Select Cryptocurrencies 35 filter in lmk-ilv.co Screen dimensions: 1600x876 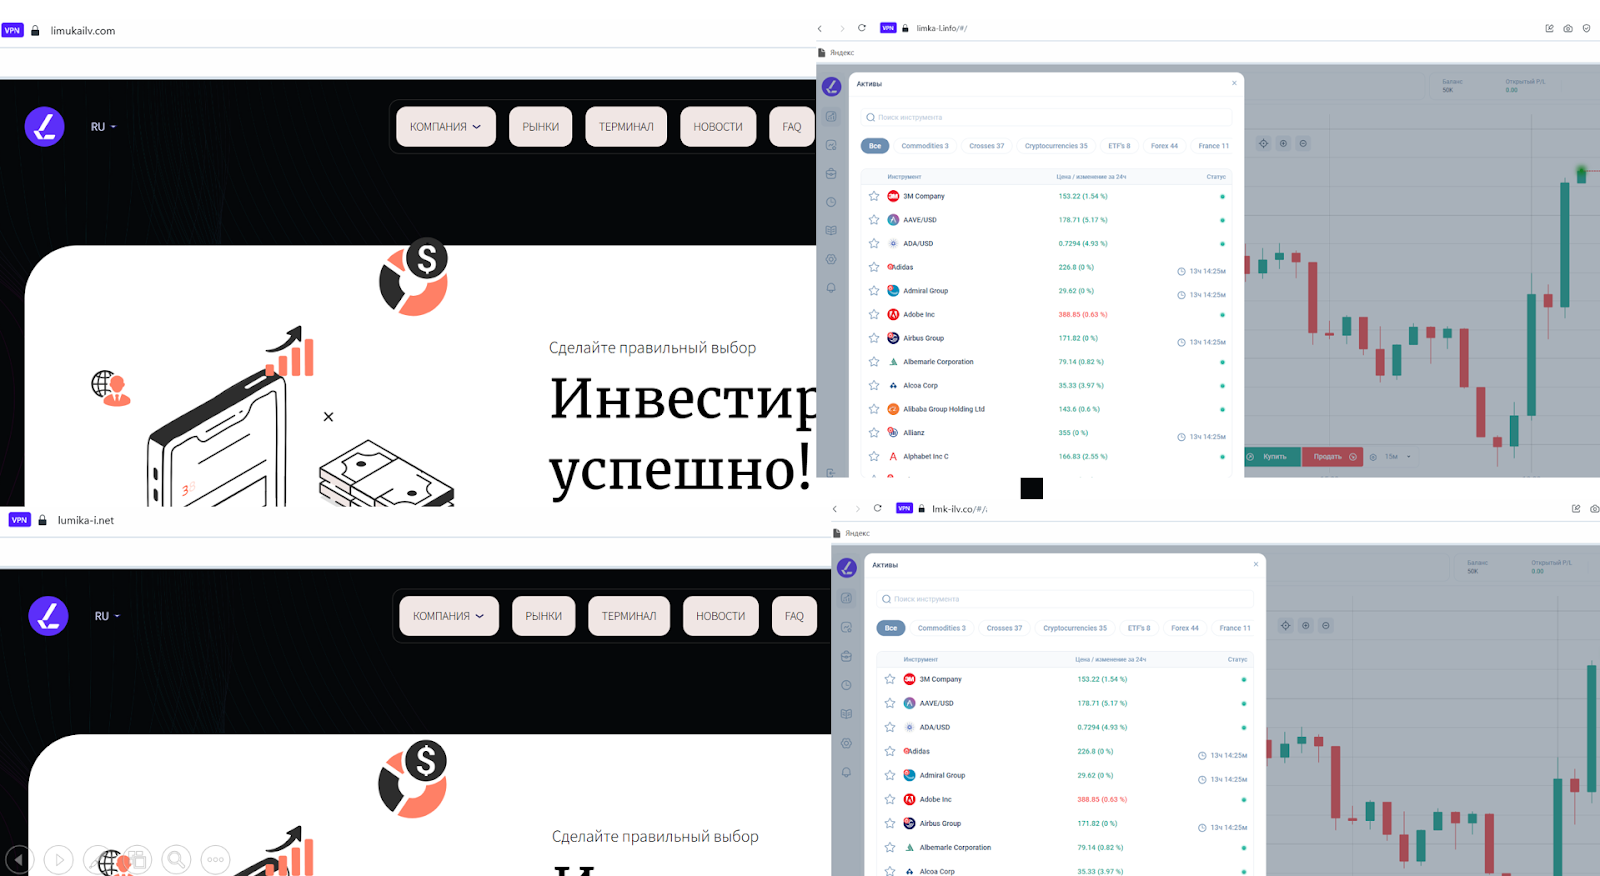point(1075,628)
